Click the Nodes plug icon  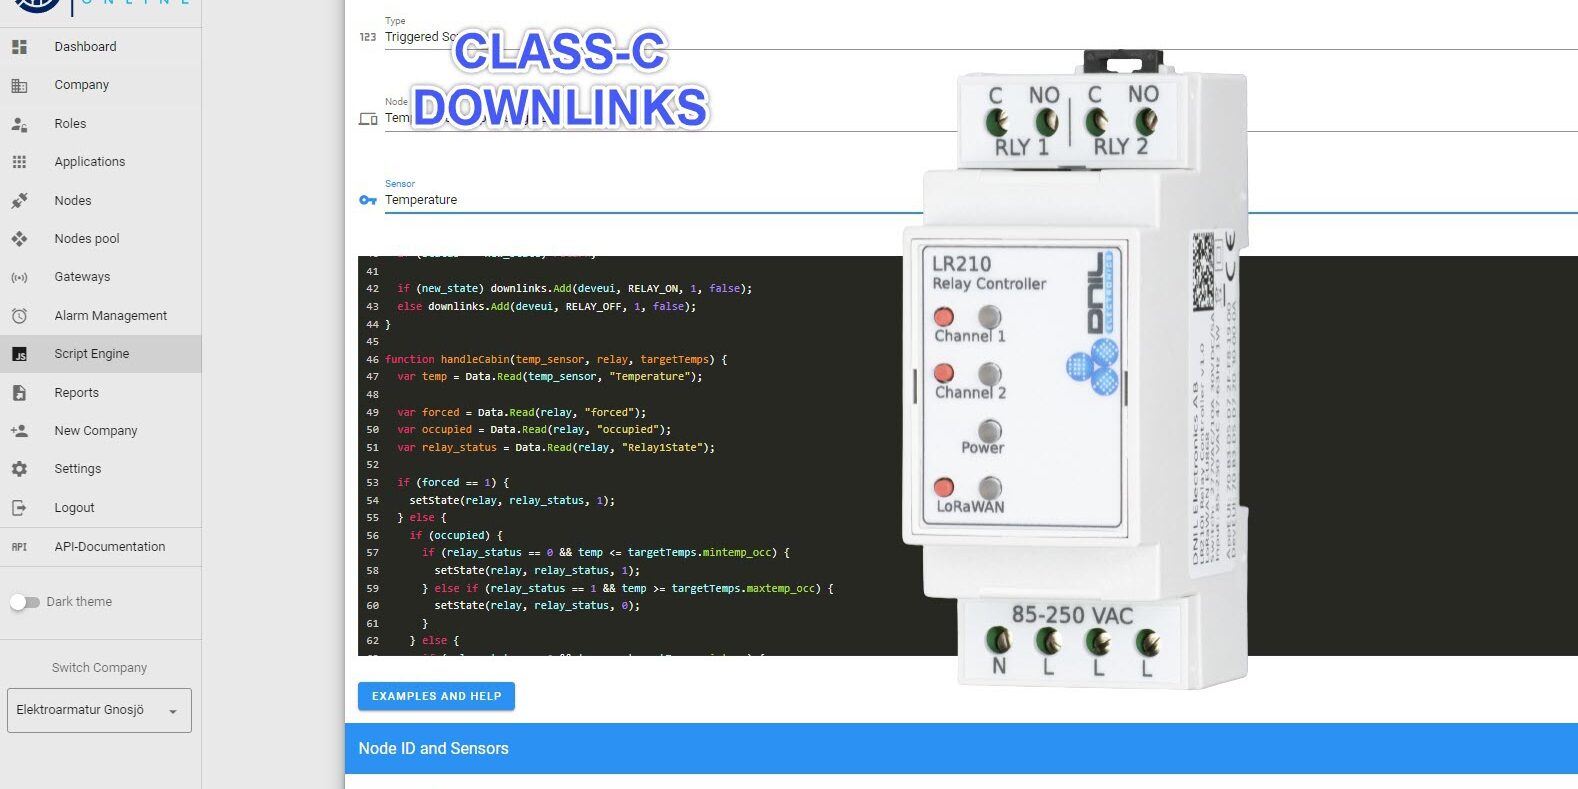(x=19, y=201)
